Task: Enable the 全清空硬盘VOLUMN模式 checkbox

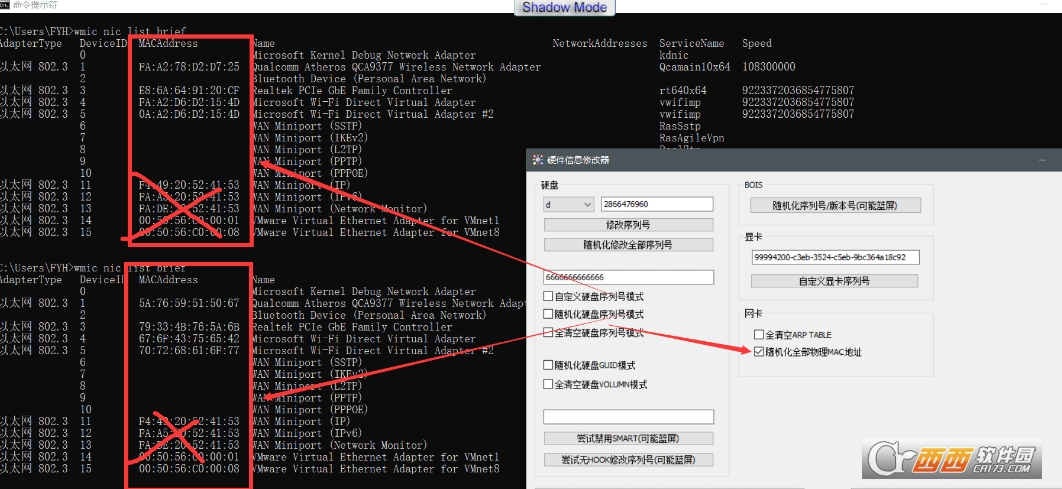Action: (548, 384)
